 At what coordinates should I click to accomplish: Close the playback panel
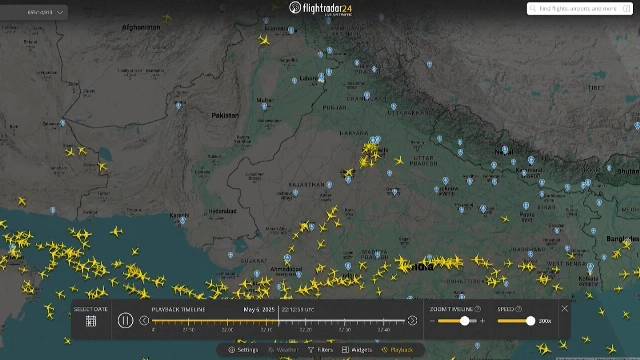tap(564, 309)
